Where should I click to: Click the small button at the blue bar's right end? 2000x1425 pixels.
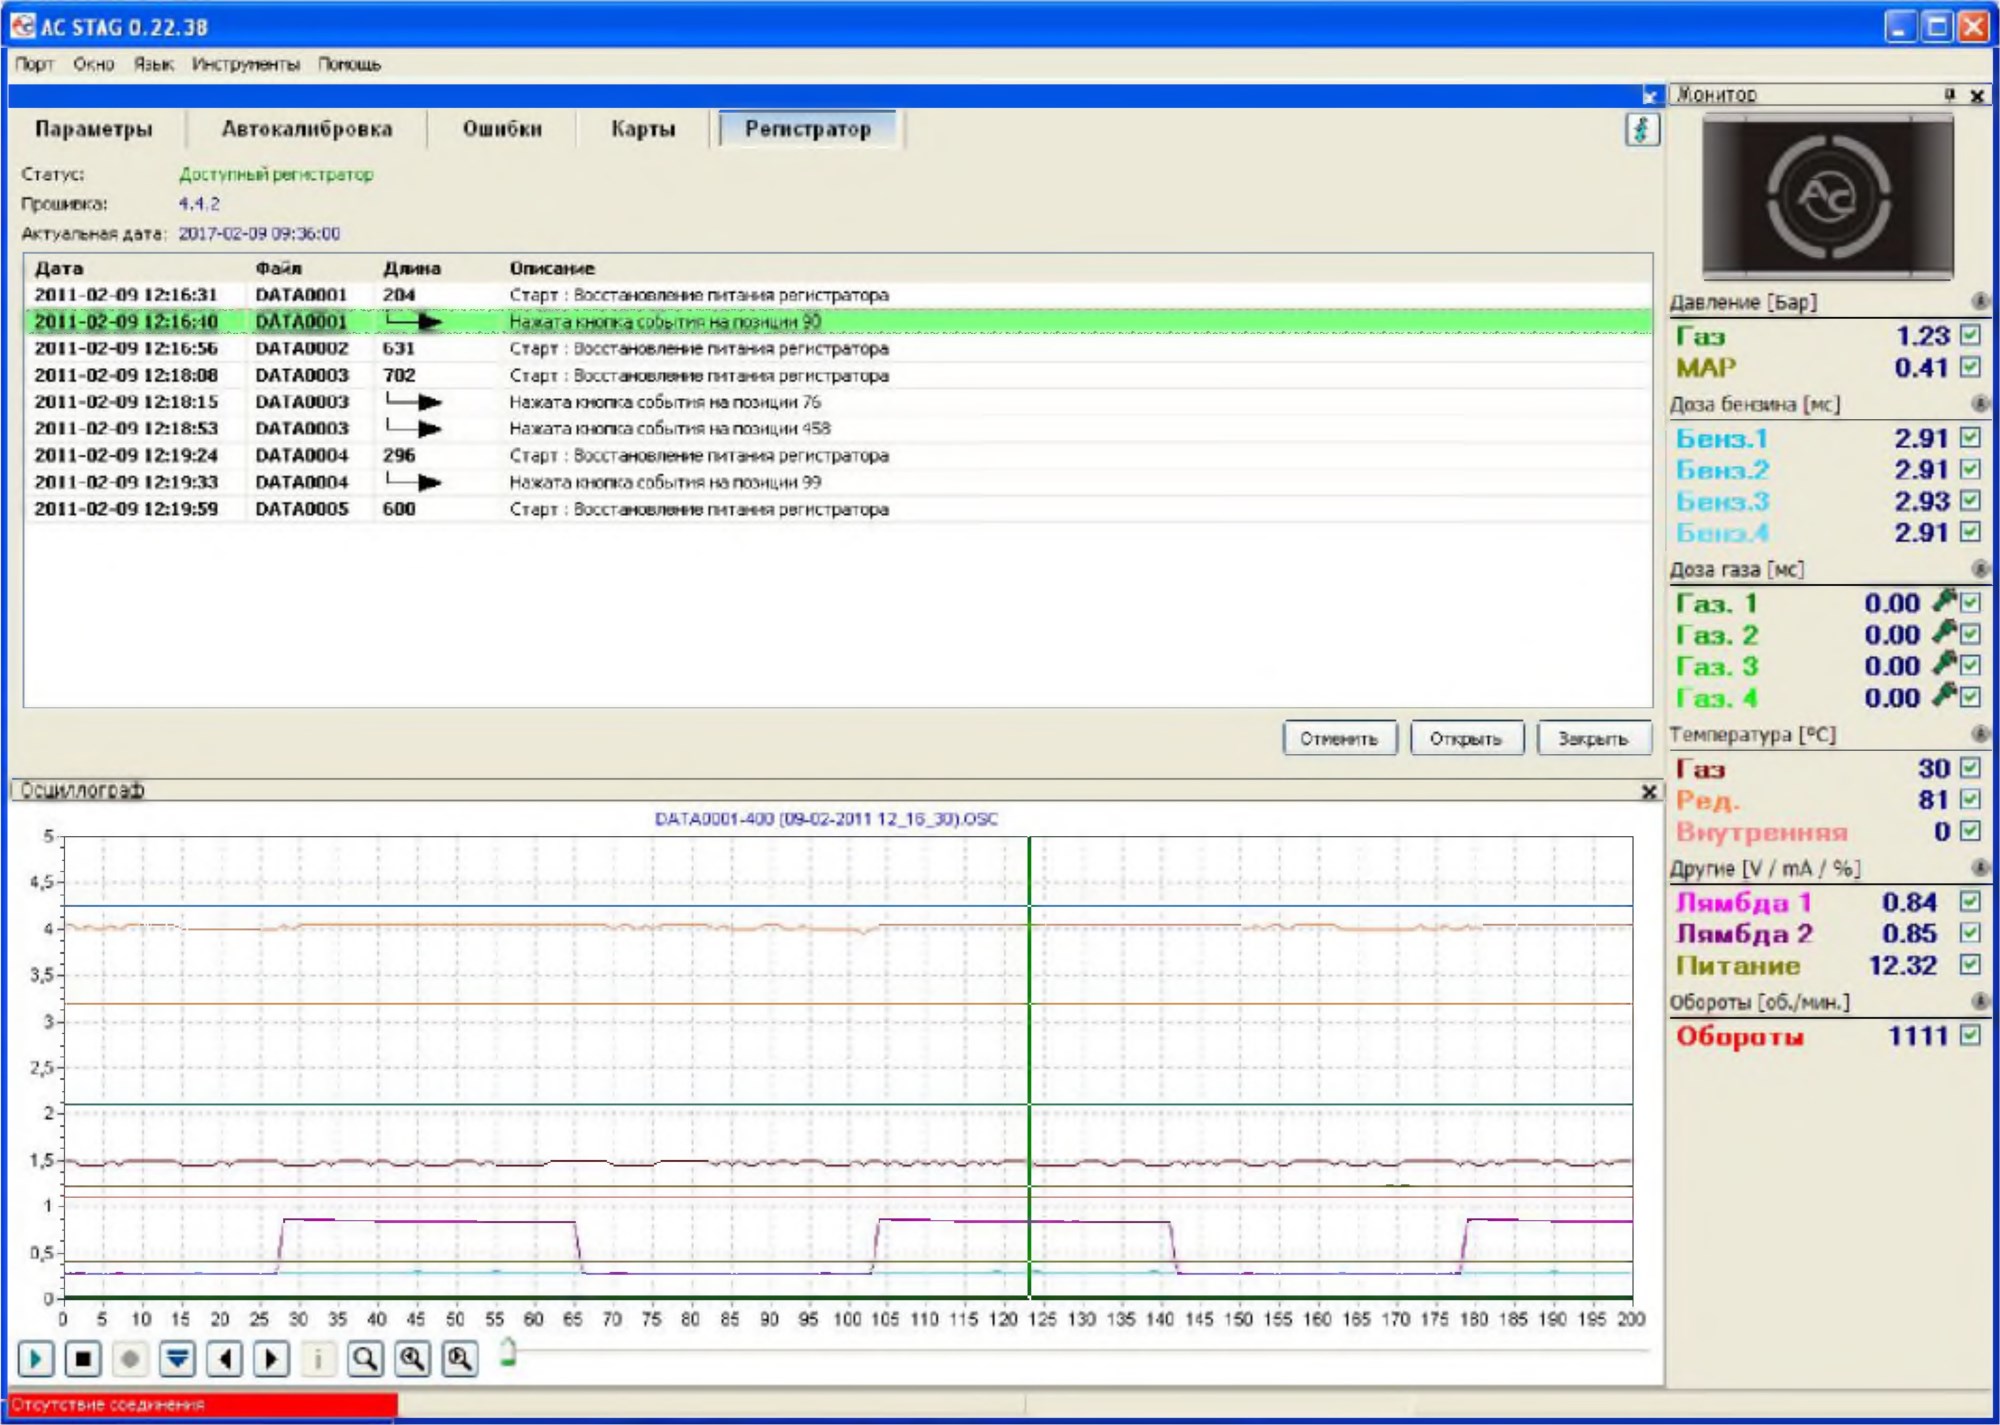pos(1651,95)
